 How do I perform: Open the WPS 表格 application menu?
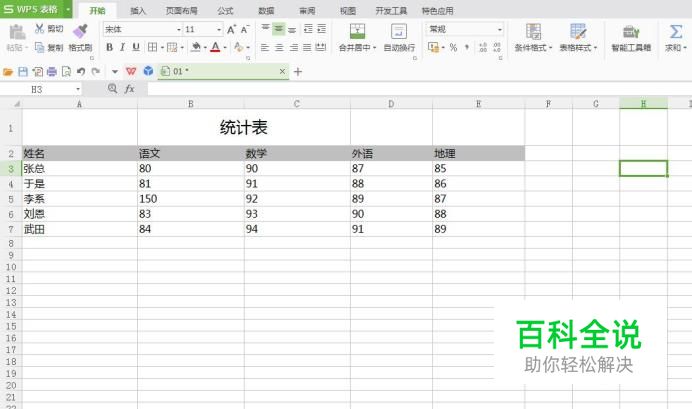pyautogui.click(x=31, y=9)
